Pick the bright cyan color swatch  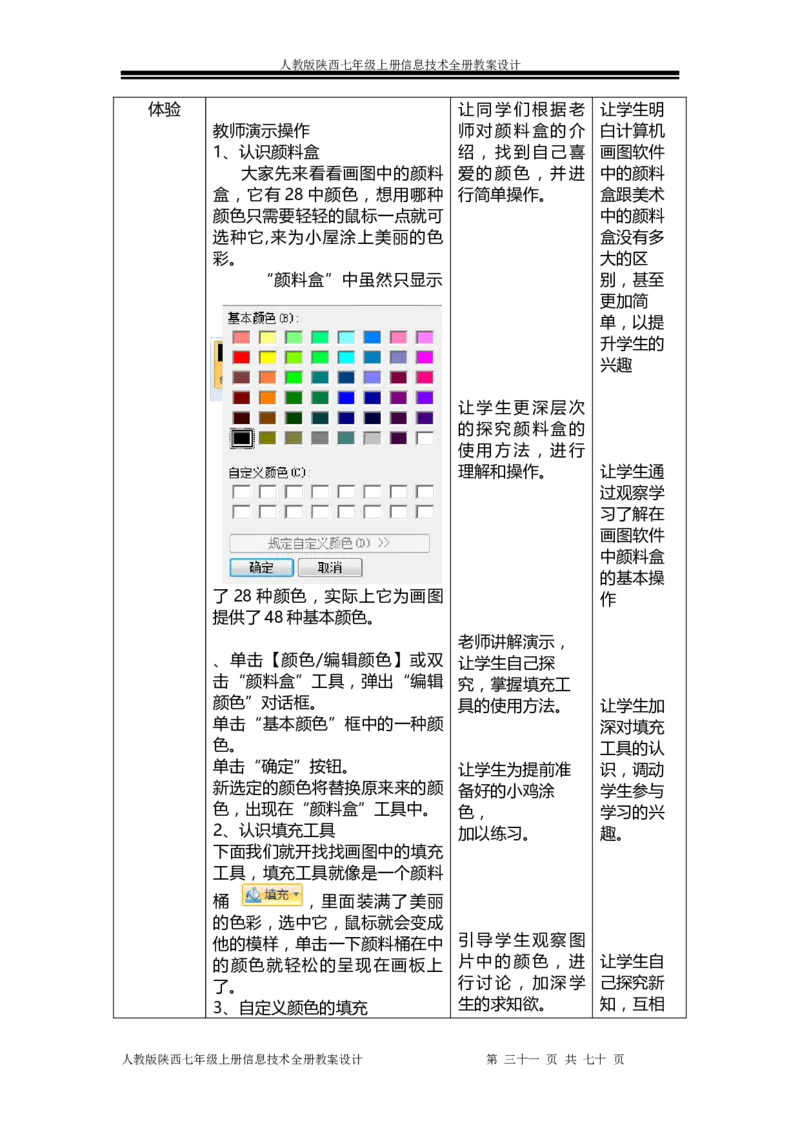pyautogui.click(x=346, y=357)
